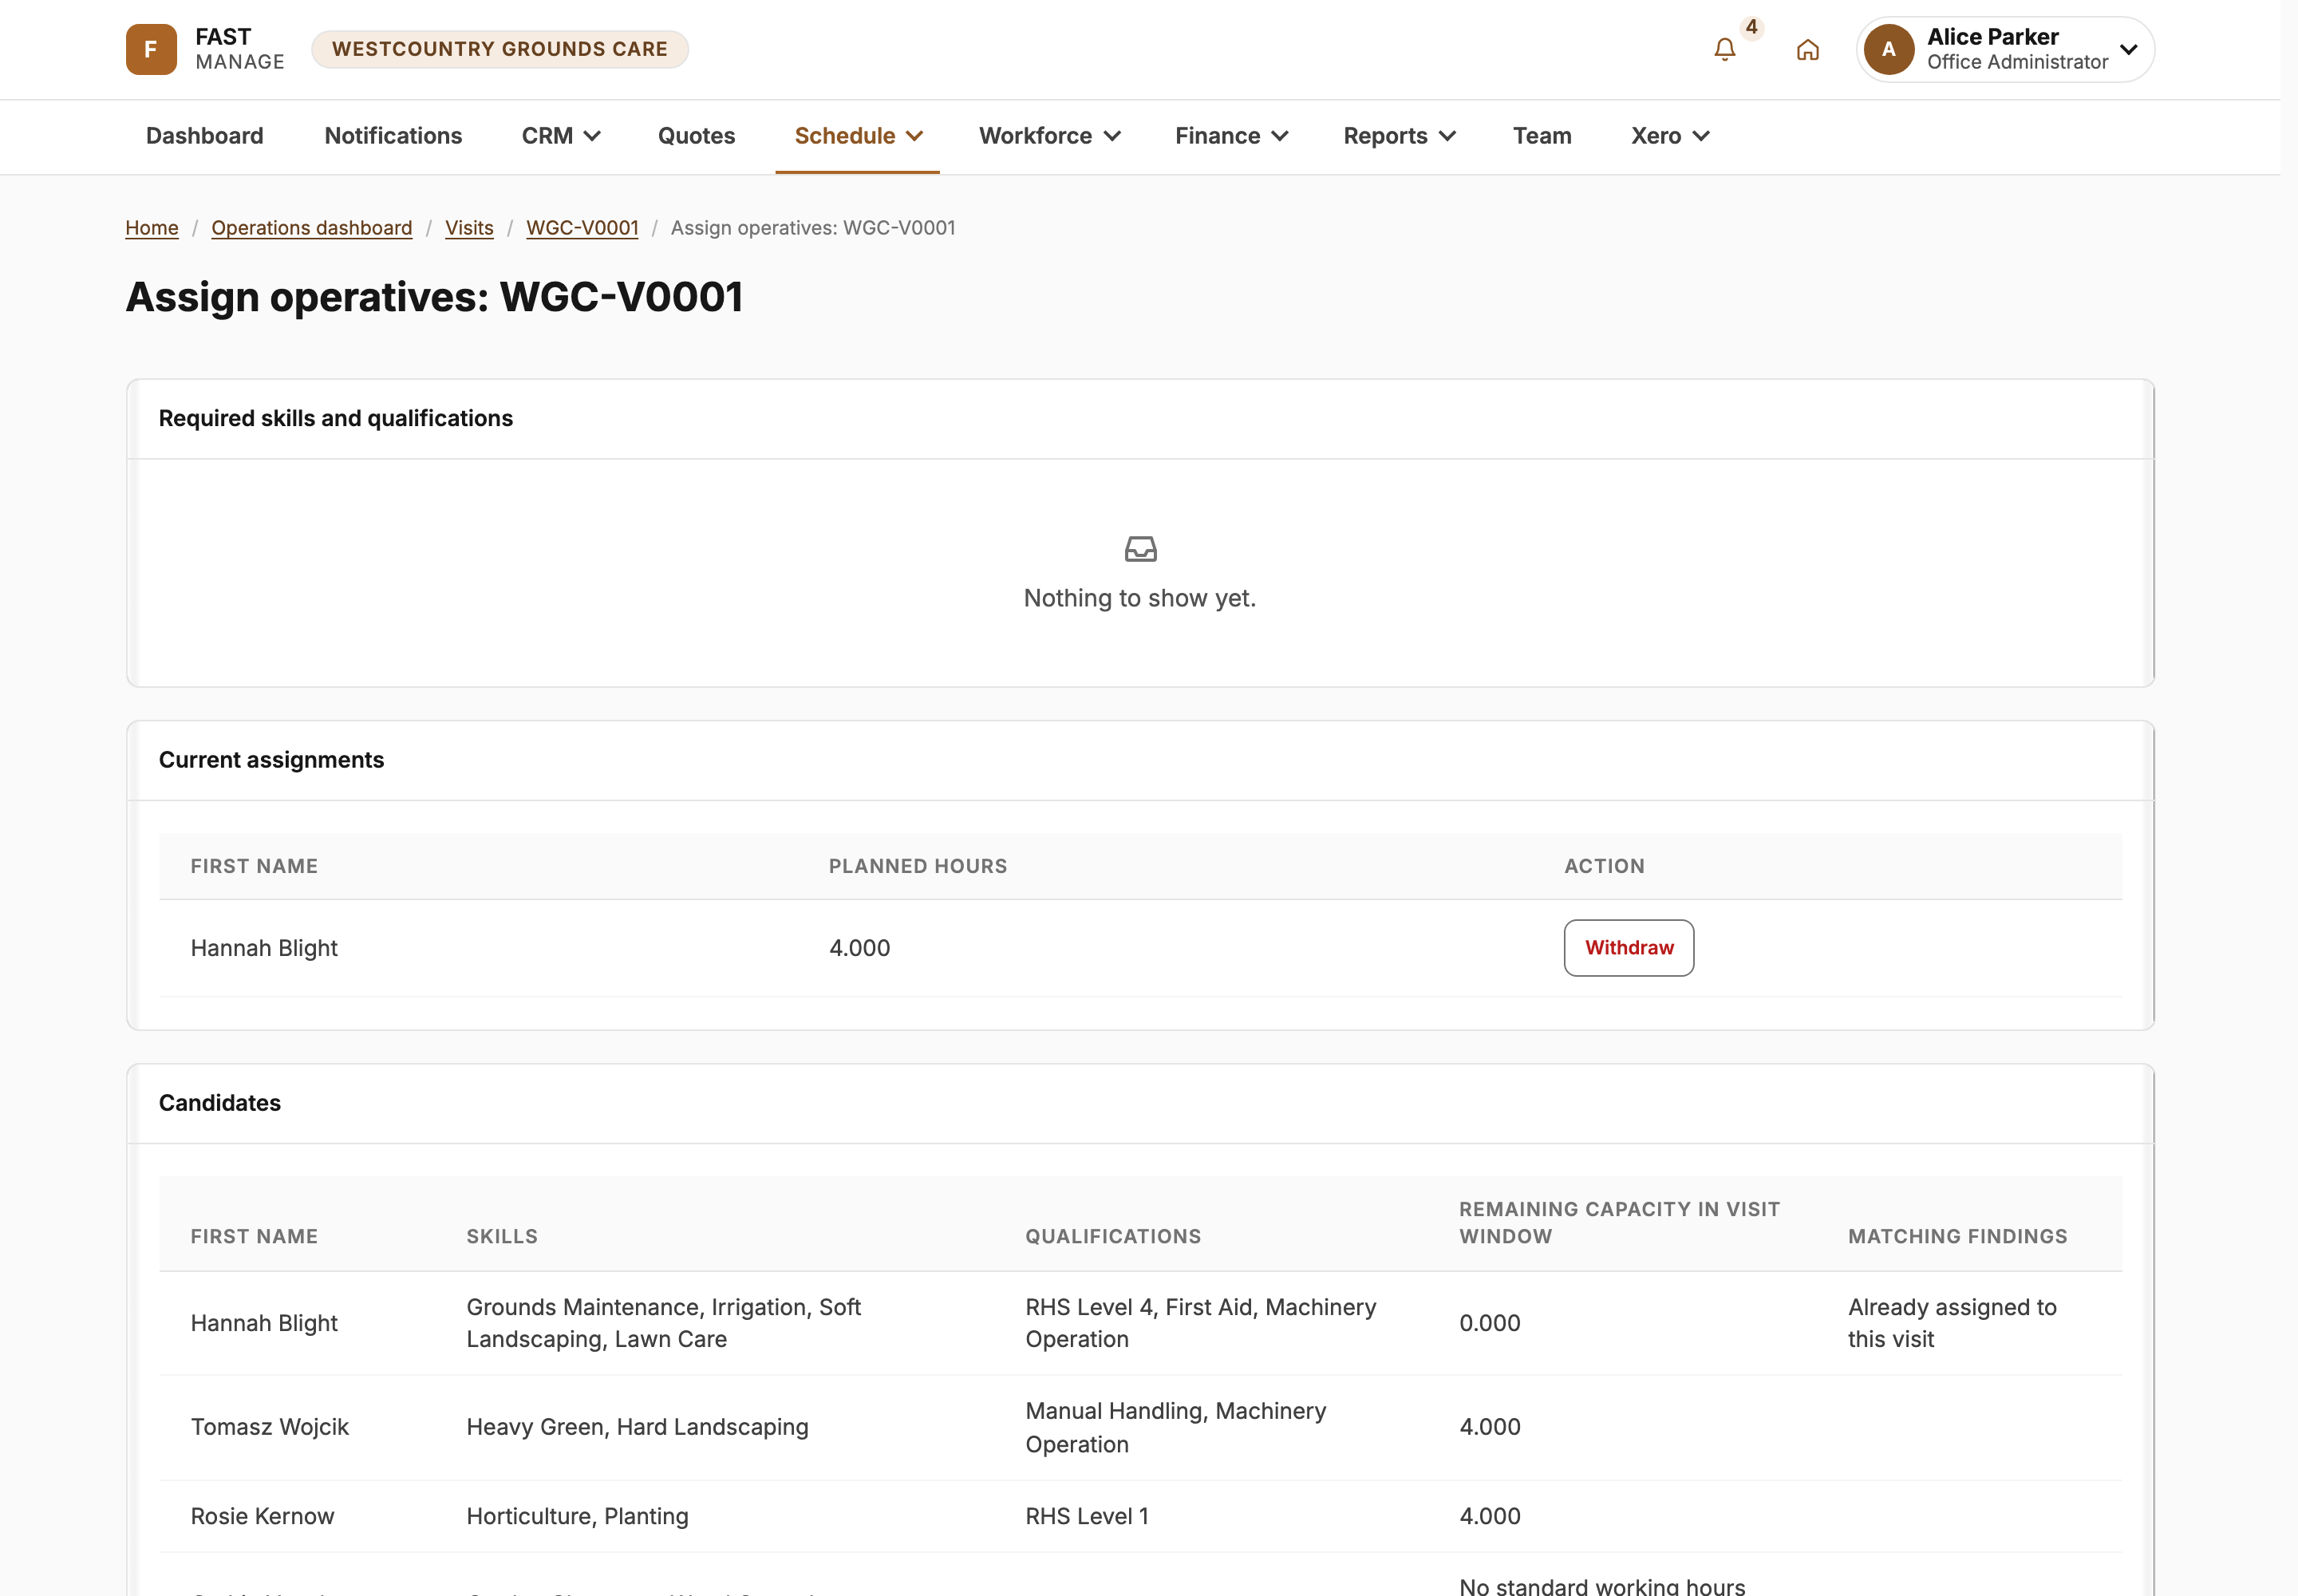
Task: Open the CRM dropdown menu
Action: tap(561, 136)
